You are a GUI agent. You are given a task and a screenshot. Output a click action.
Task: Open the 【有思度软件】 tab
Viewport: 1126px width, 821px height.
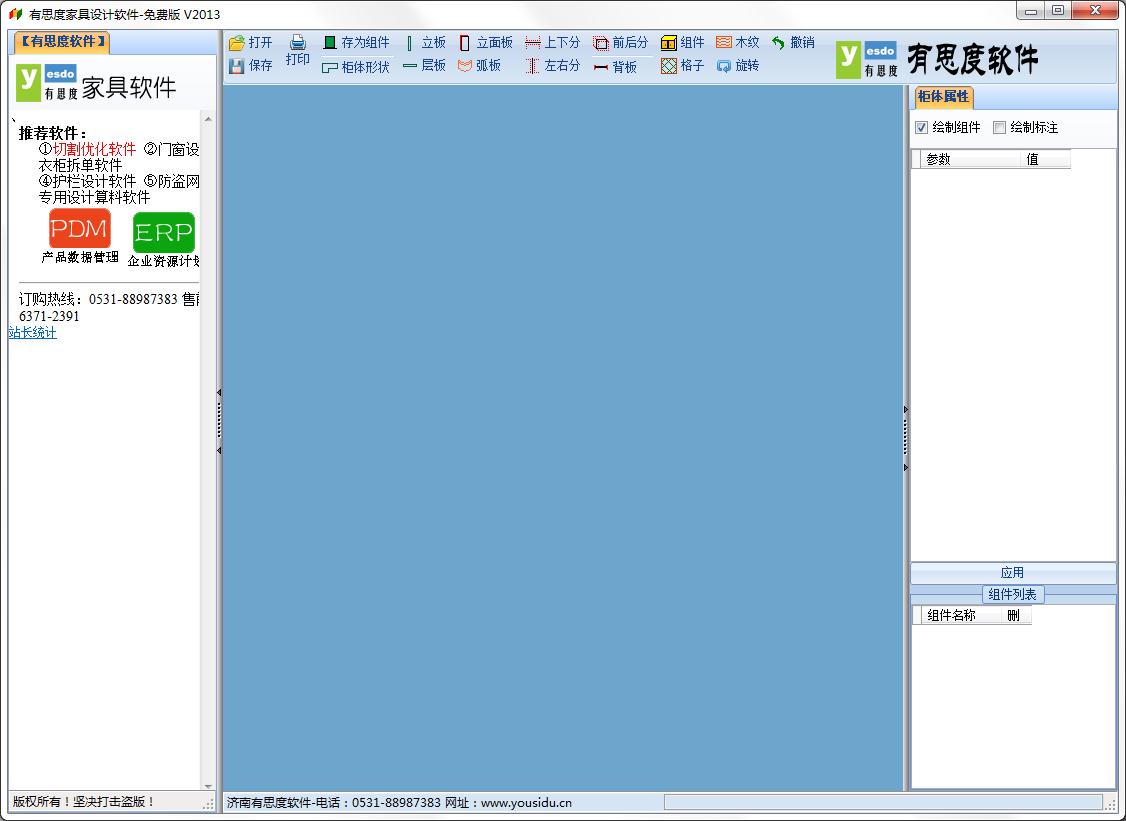62,42
